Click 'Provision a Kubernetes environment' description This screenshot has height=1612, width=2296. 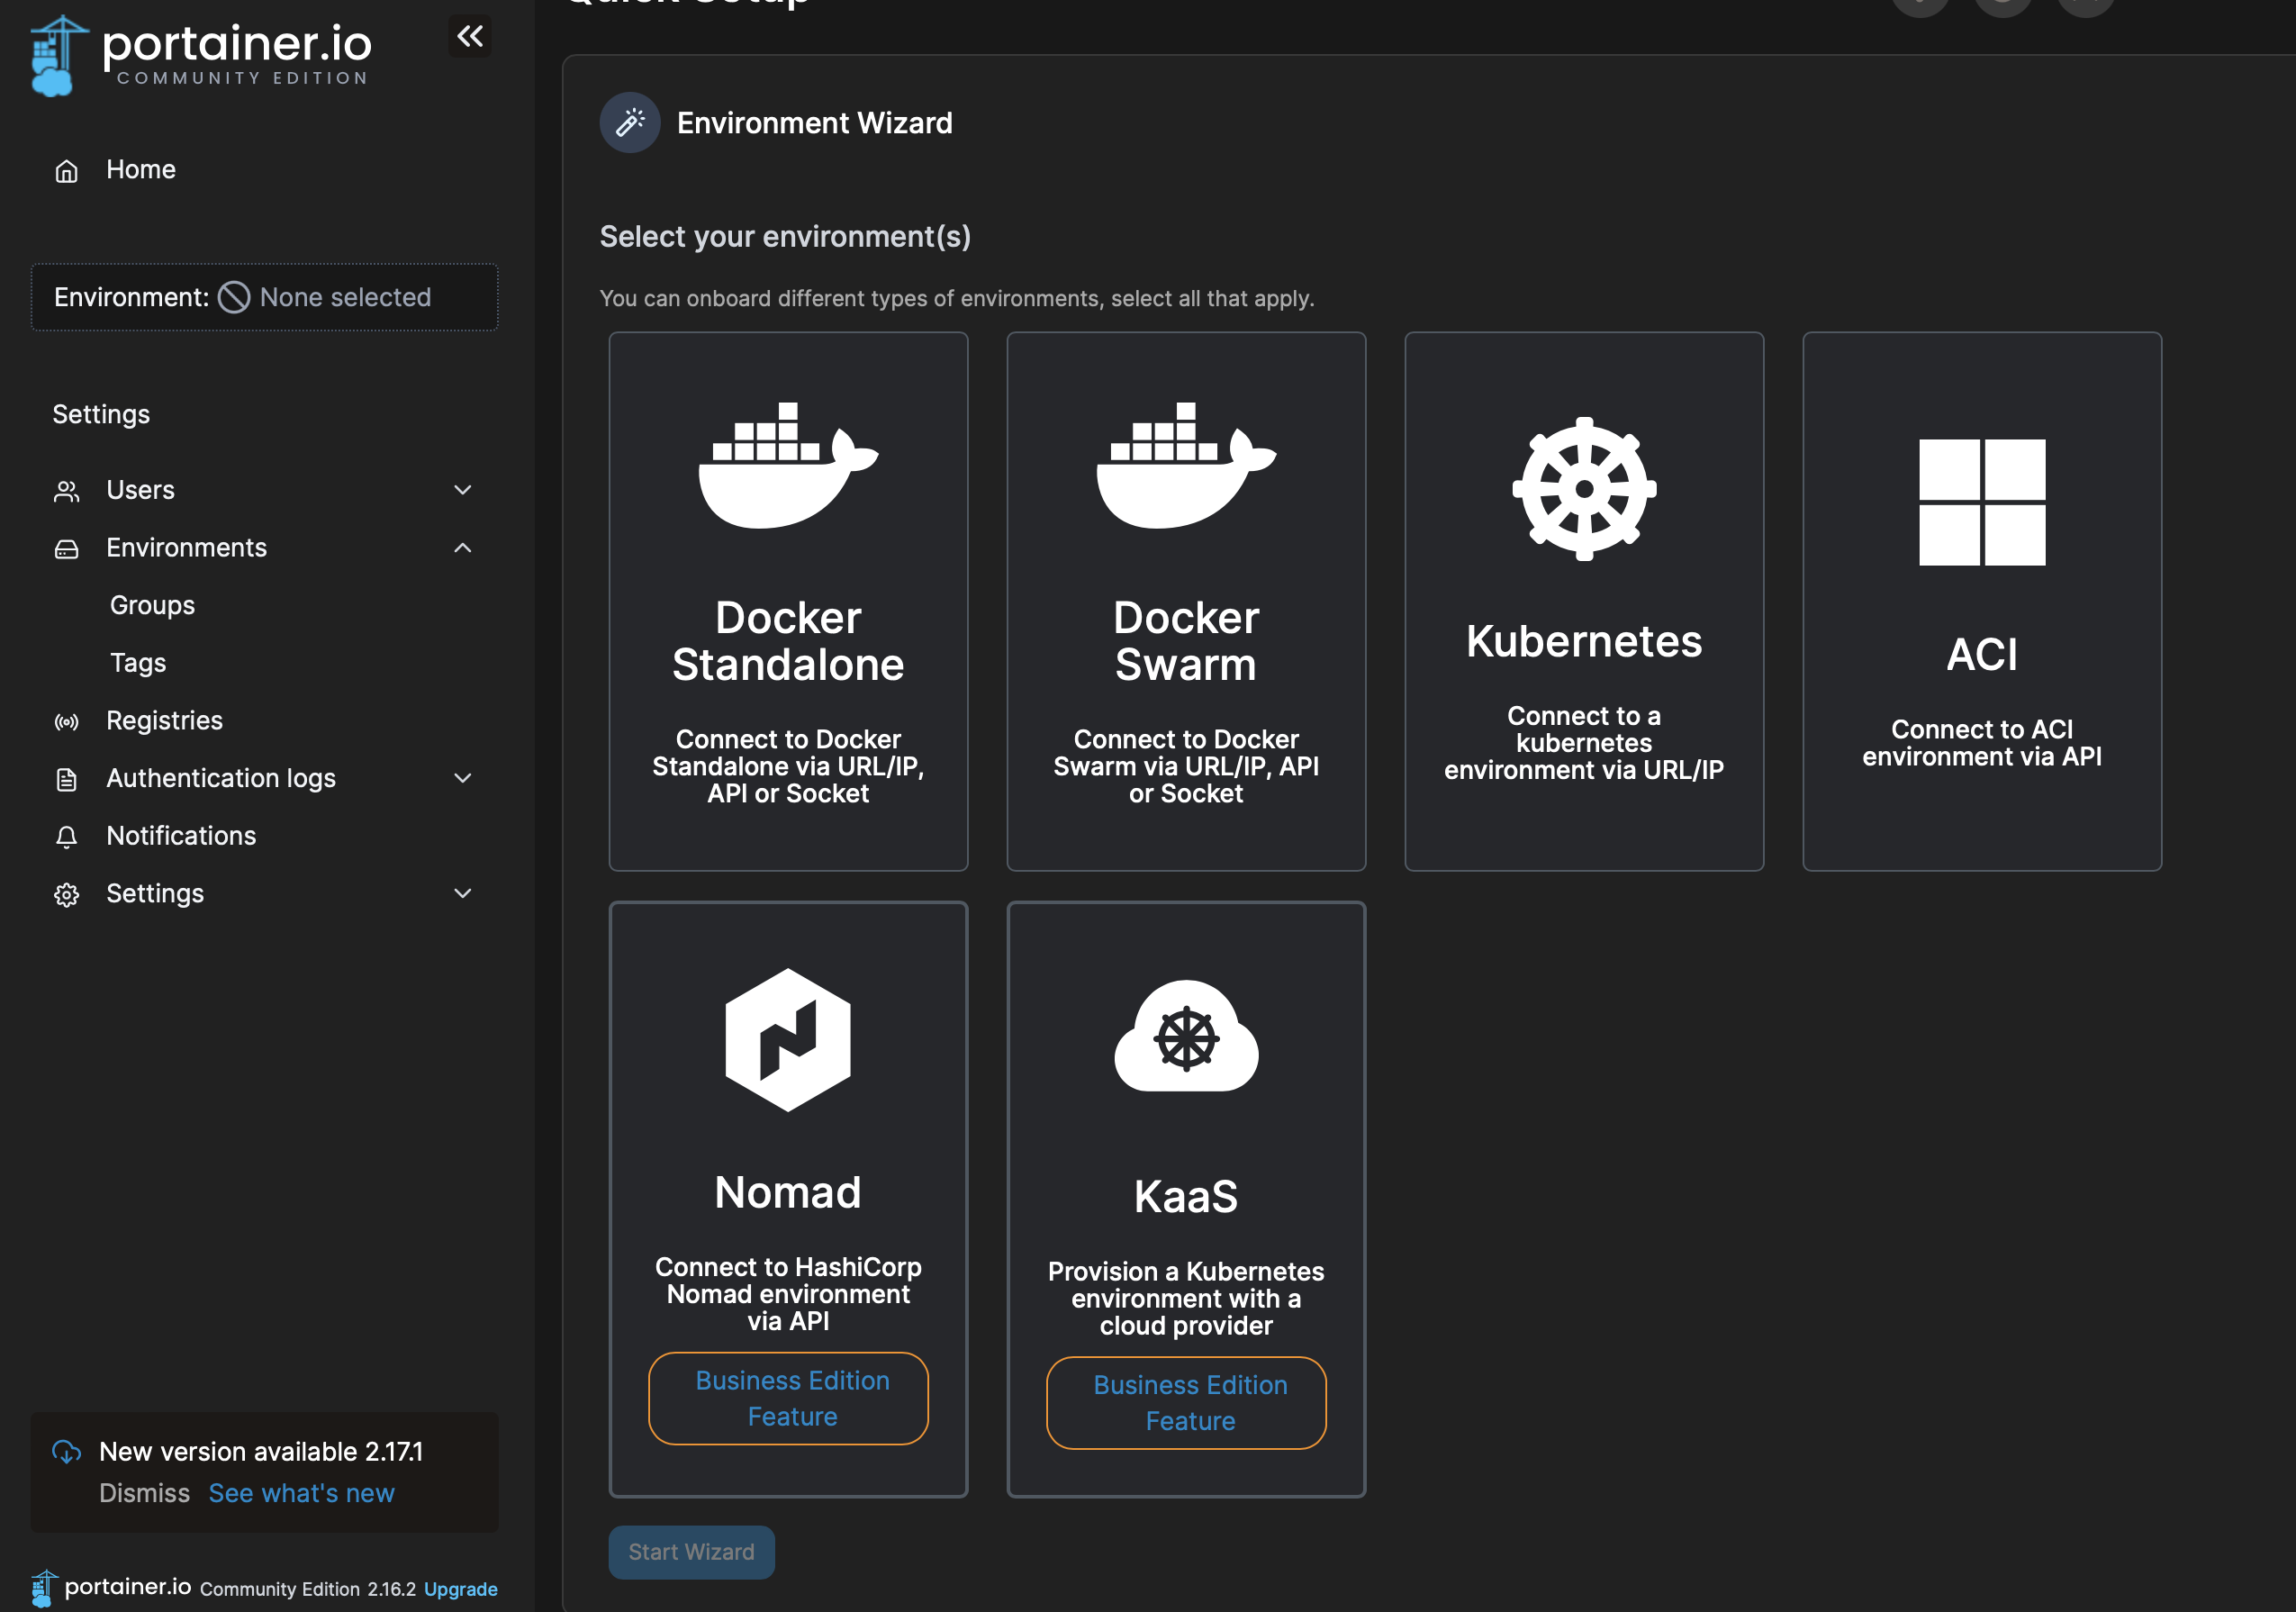coord(1186,1298)
